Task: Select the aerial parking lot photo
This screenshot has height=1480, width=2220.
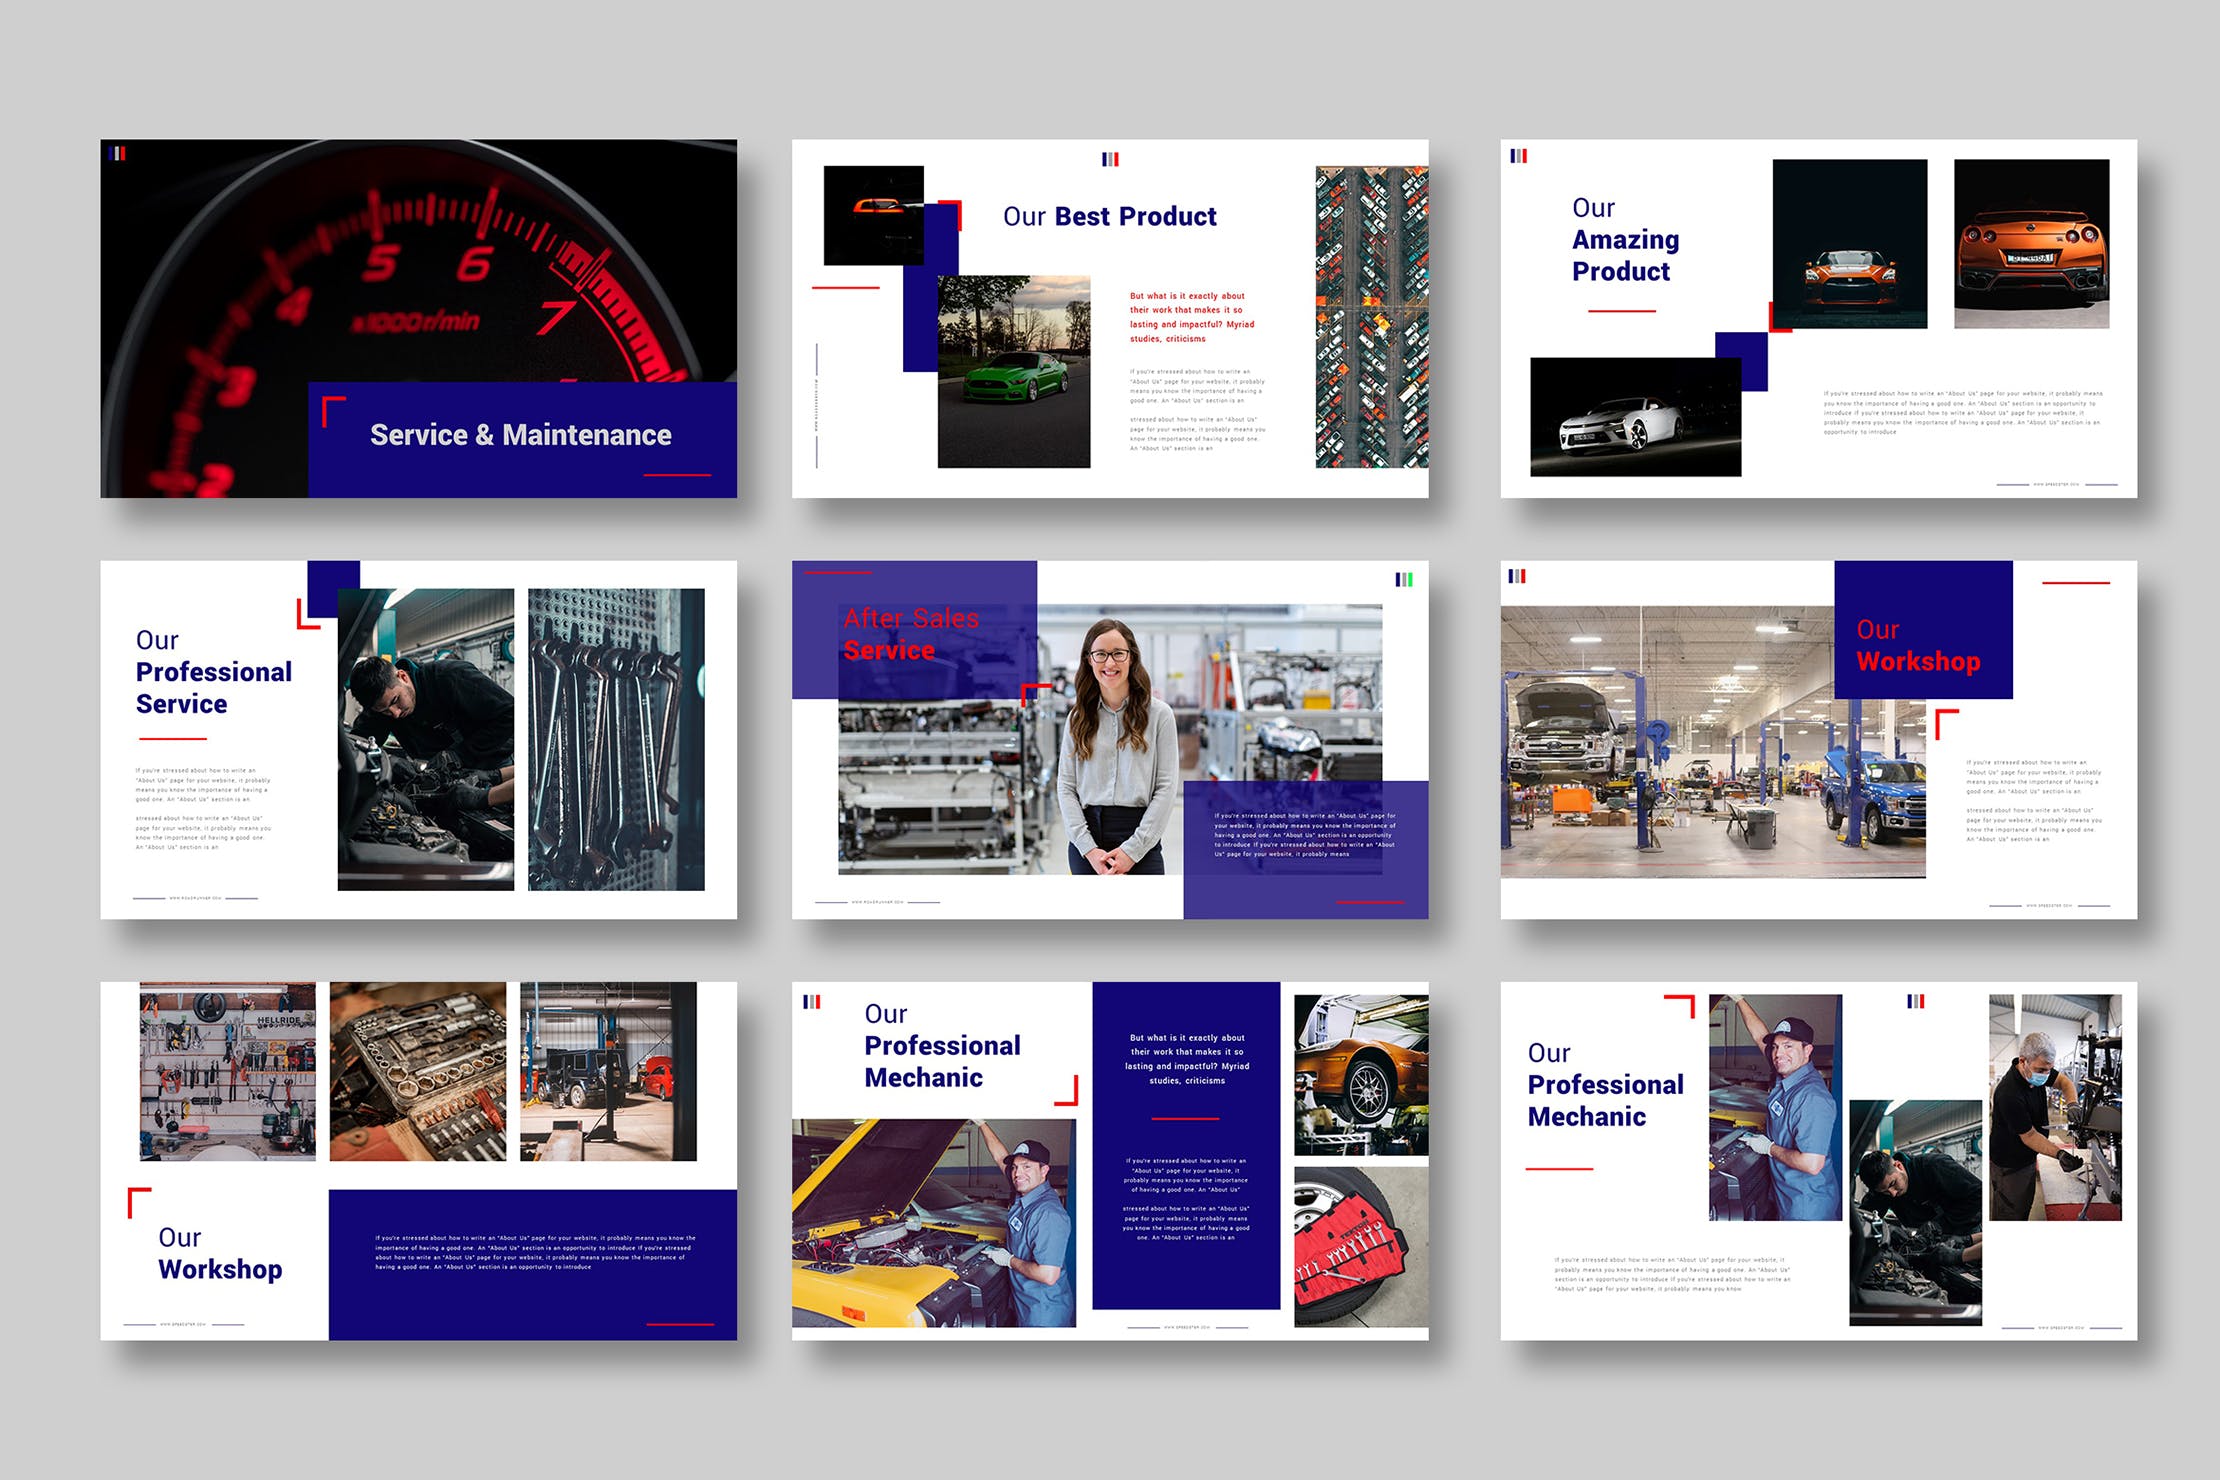Action: click(x=1371, y=318)
